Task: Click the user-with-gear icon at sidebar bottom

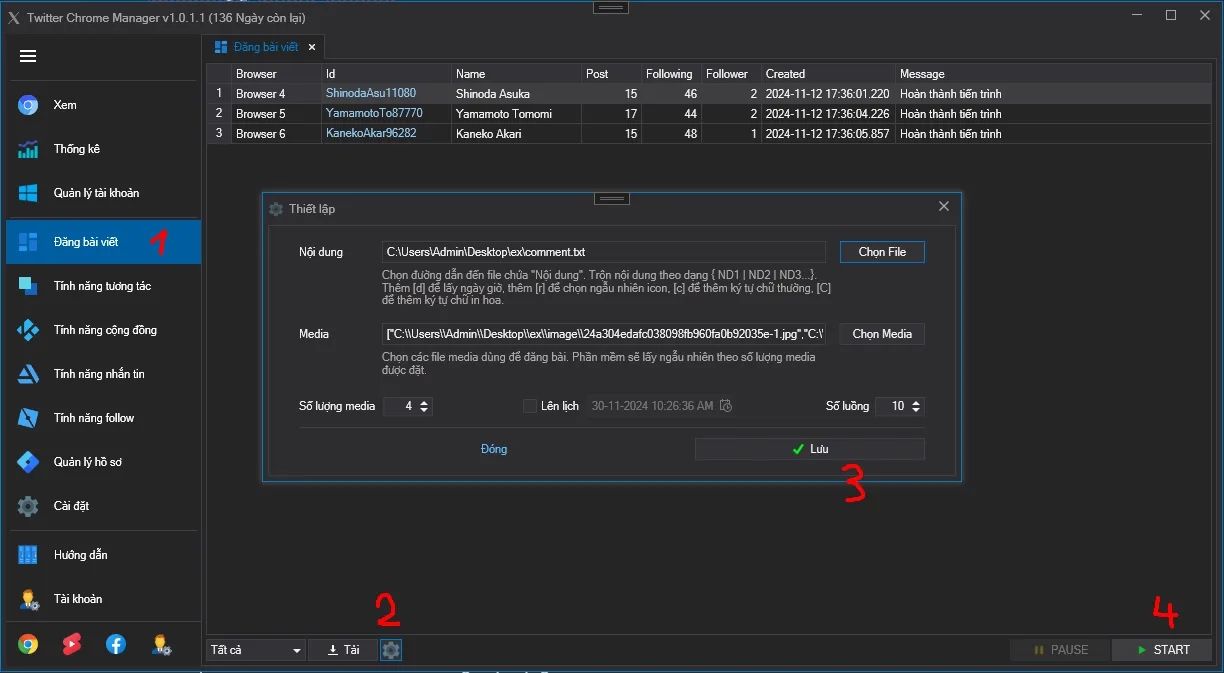Action: tap(160, 644)
